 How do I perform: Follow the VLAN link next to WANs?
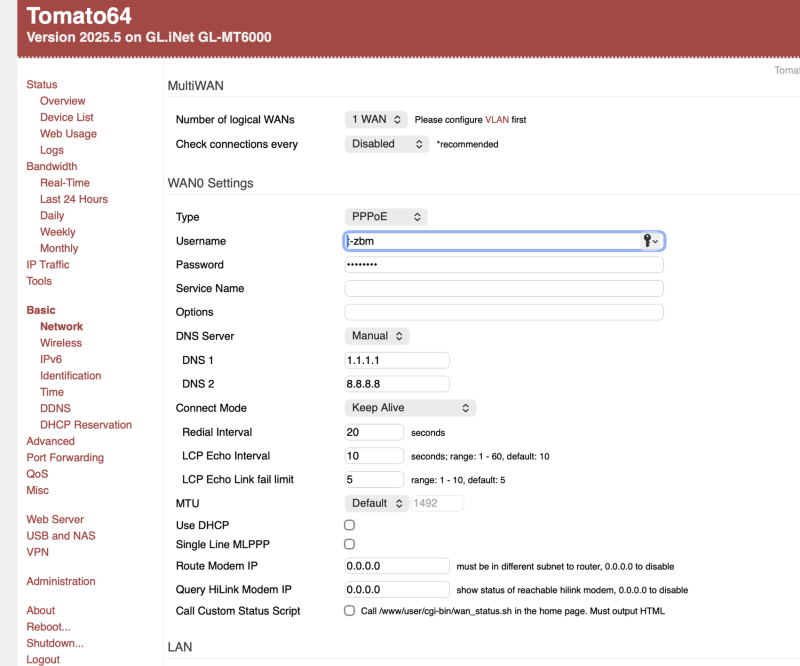(x=497, y=119)
